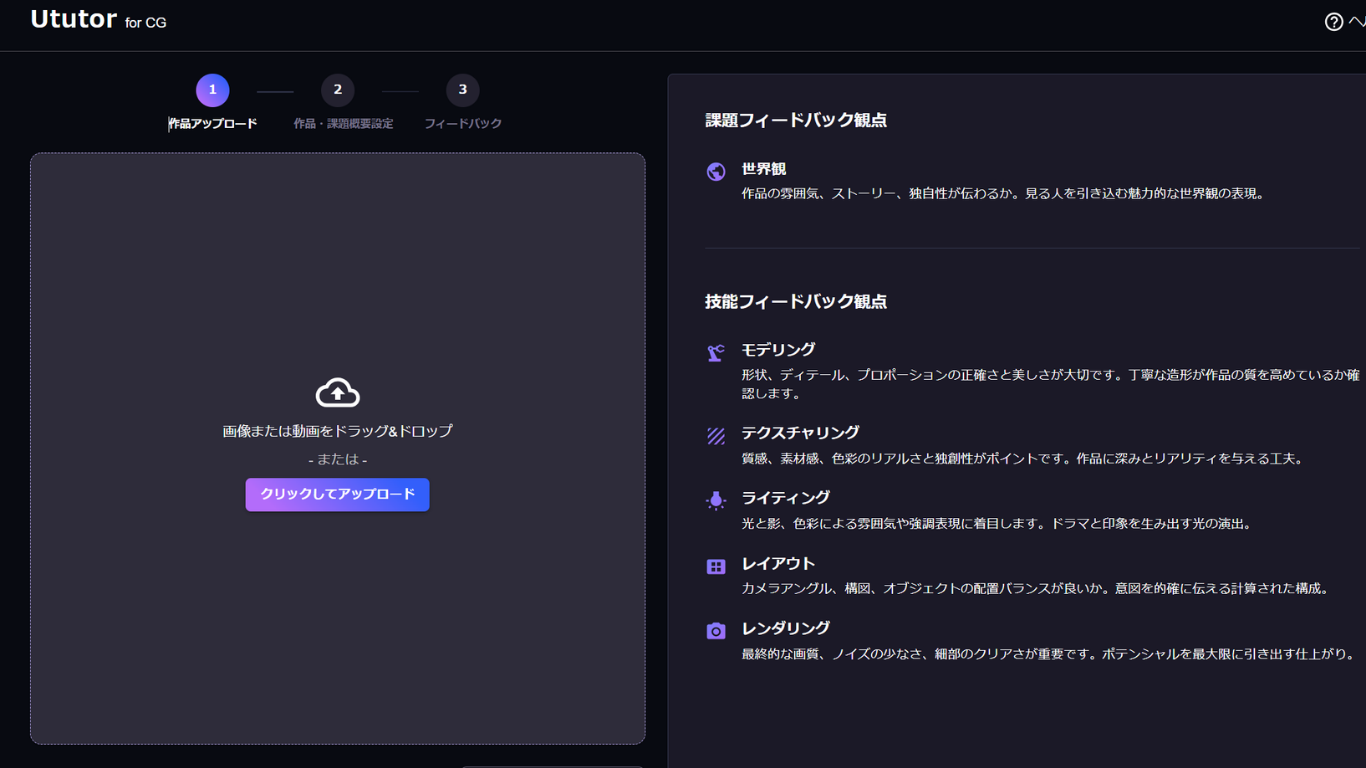Click the レイアウト grid icon
The width and height of the screenshot is (1366, 768).
point(716,567)
